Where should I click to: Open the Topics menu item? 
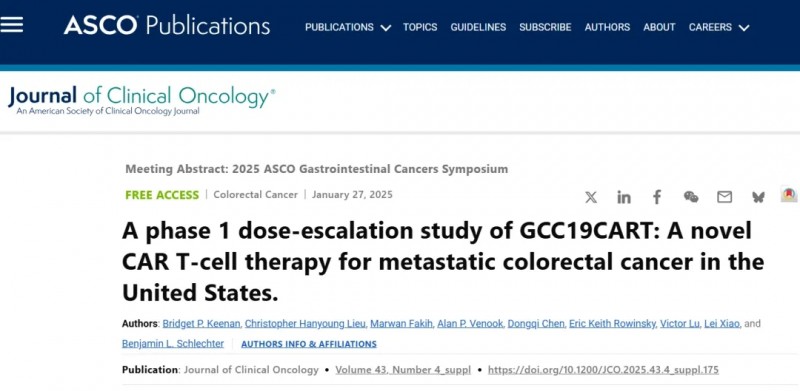(420, 28)
